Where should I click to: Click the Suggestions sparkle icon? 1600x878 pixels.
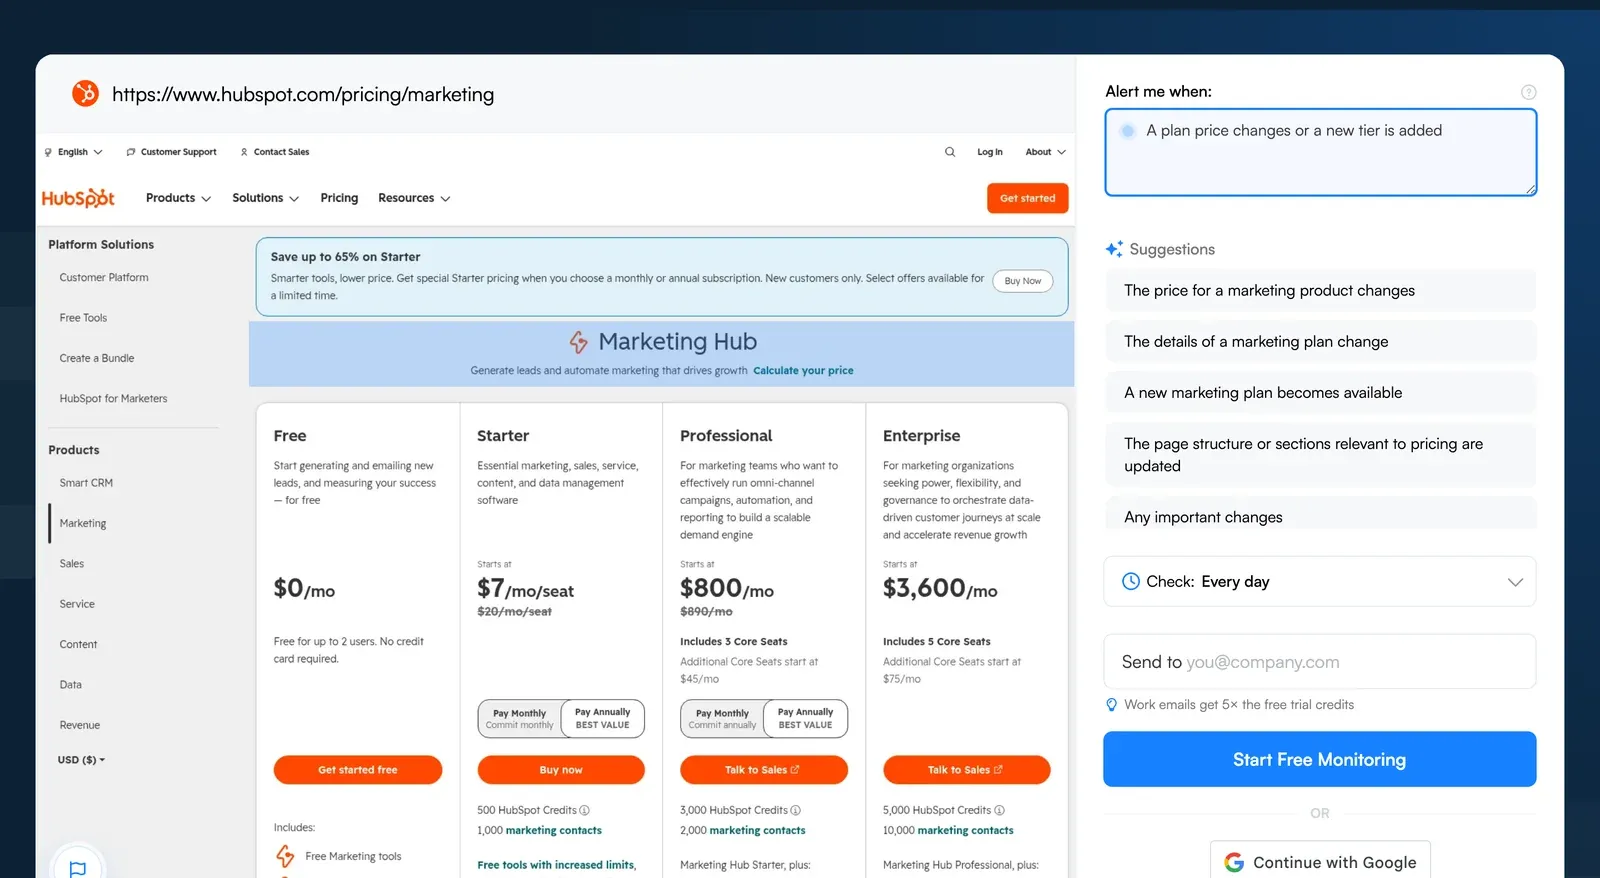coord(1114,249)
